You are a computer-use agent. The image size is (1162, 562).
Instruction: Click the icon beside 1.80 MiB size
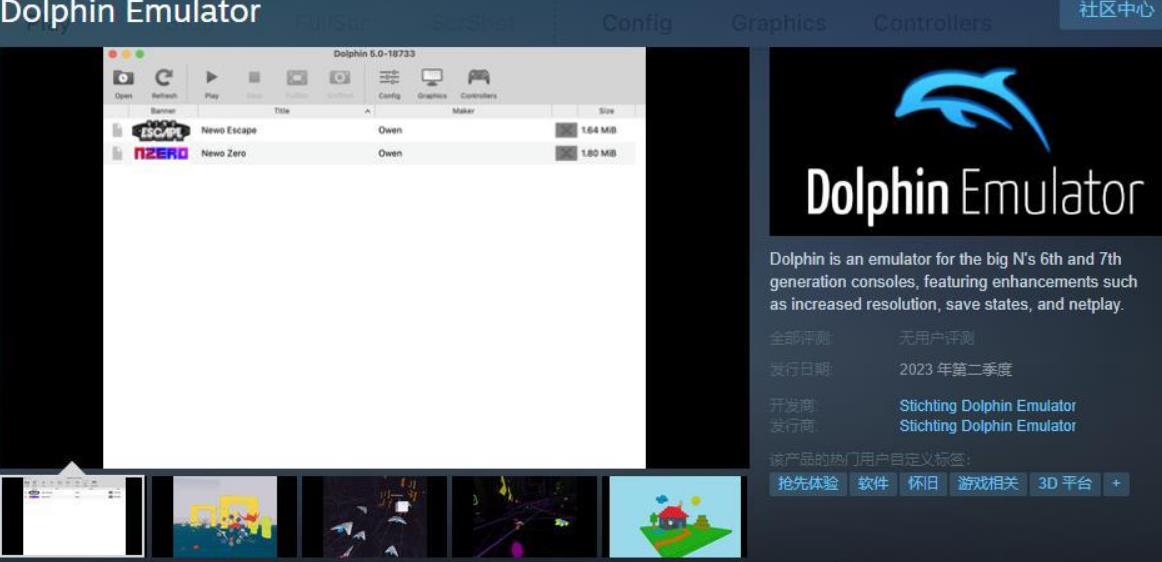coord(566,153)
